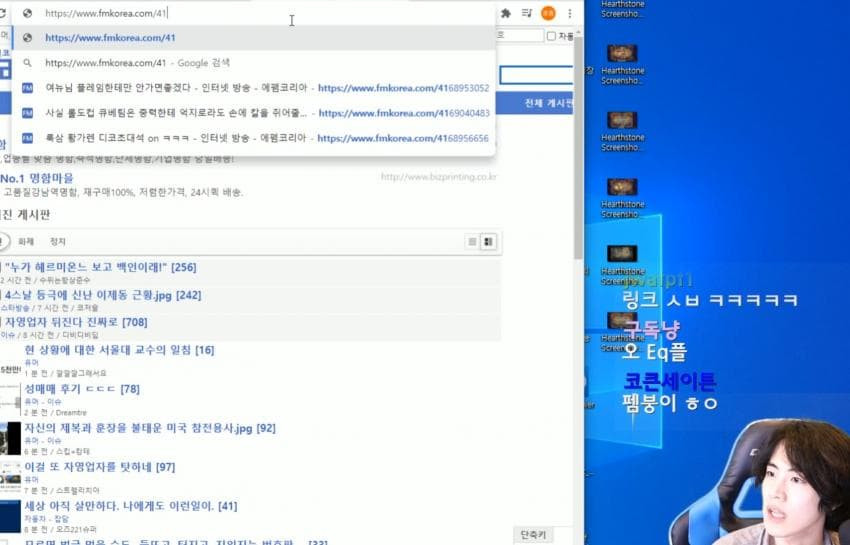Pick suggestion ending in 4168953052
The image size is (850, 545).
[x=254, y=88]
